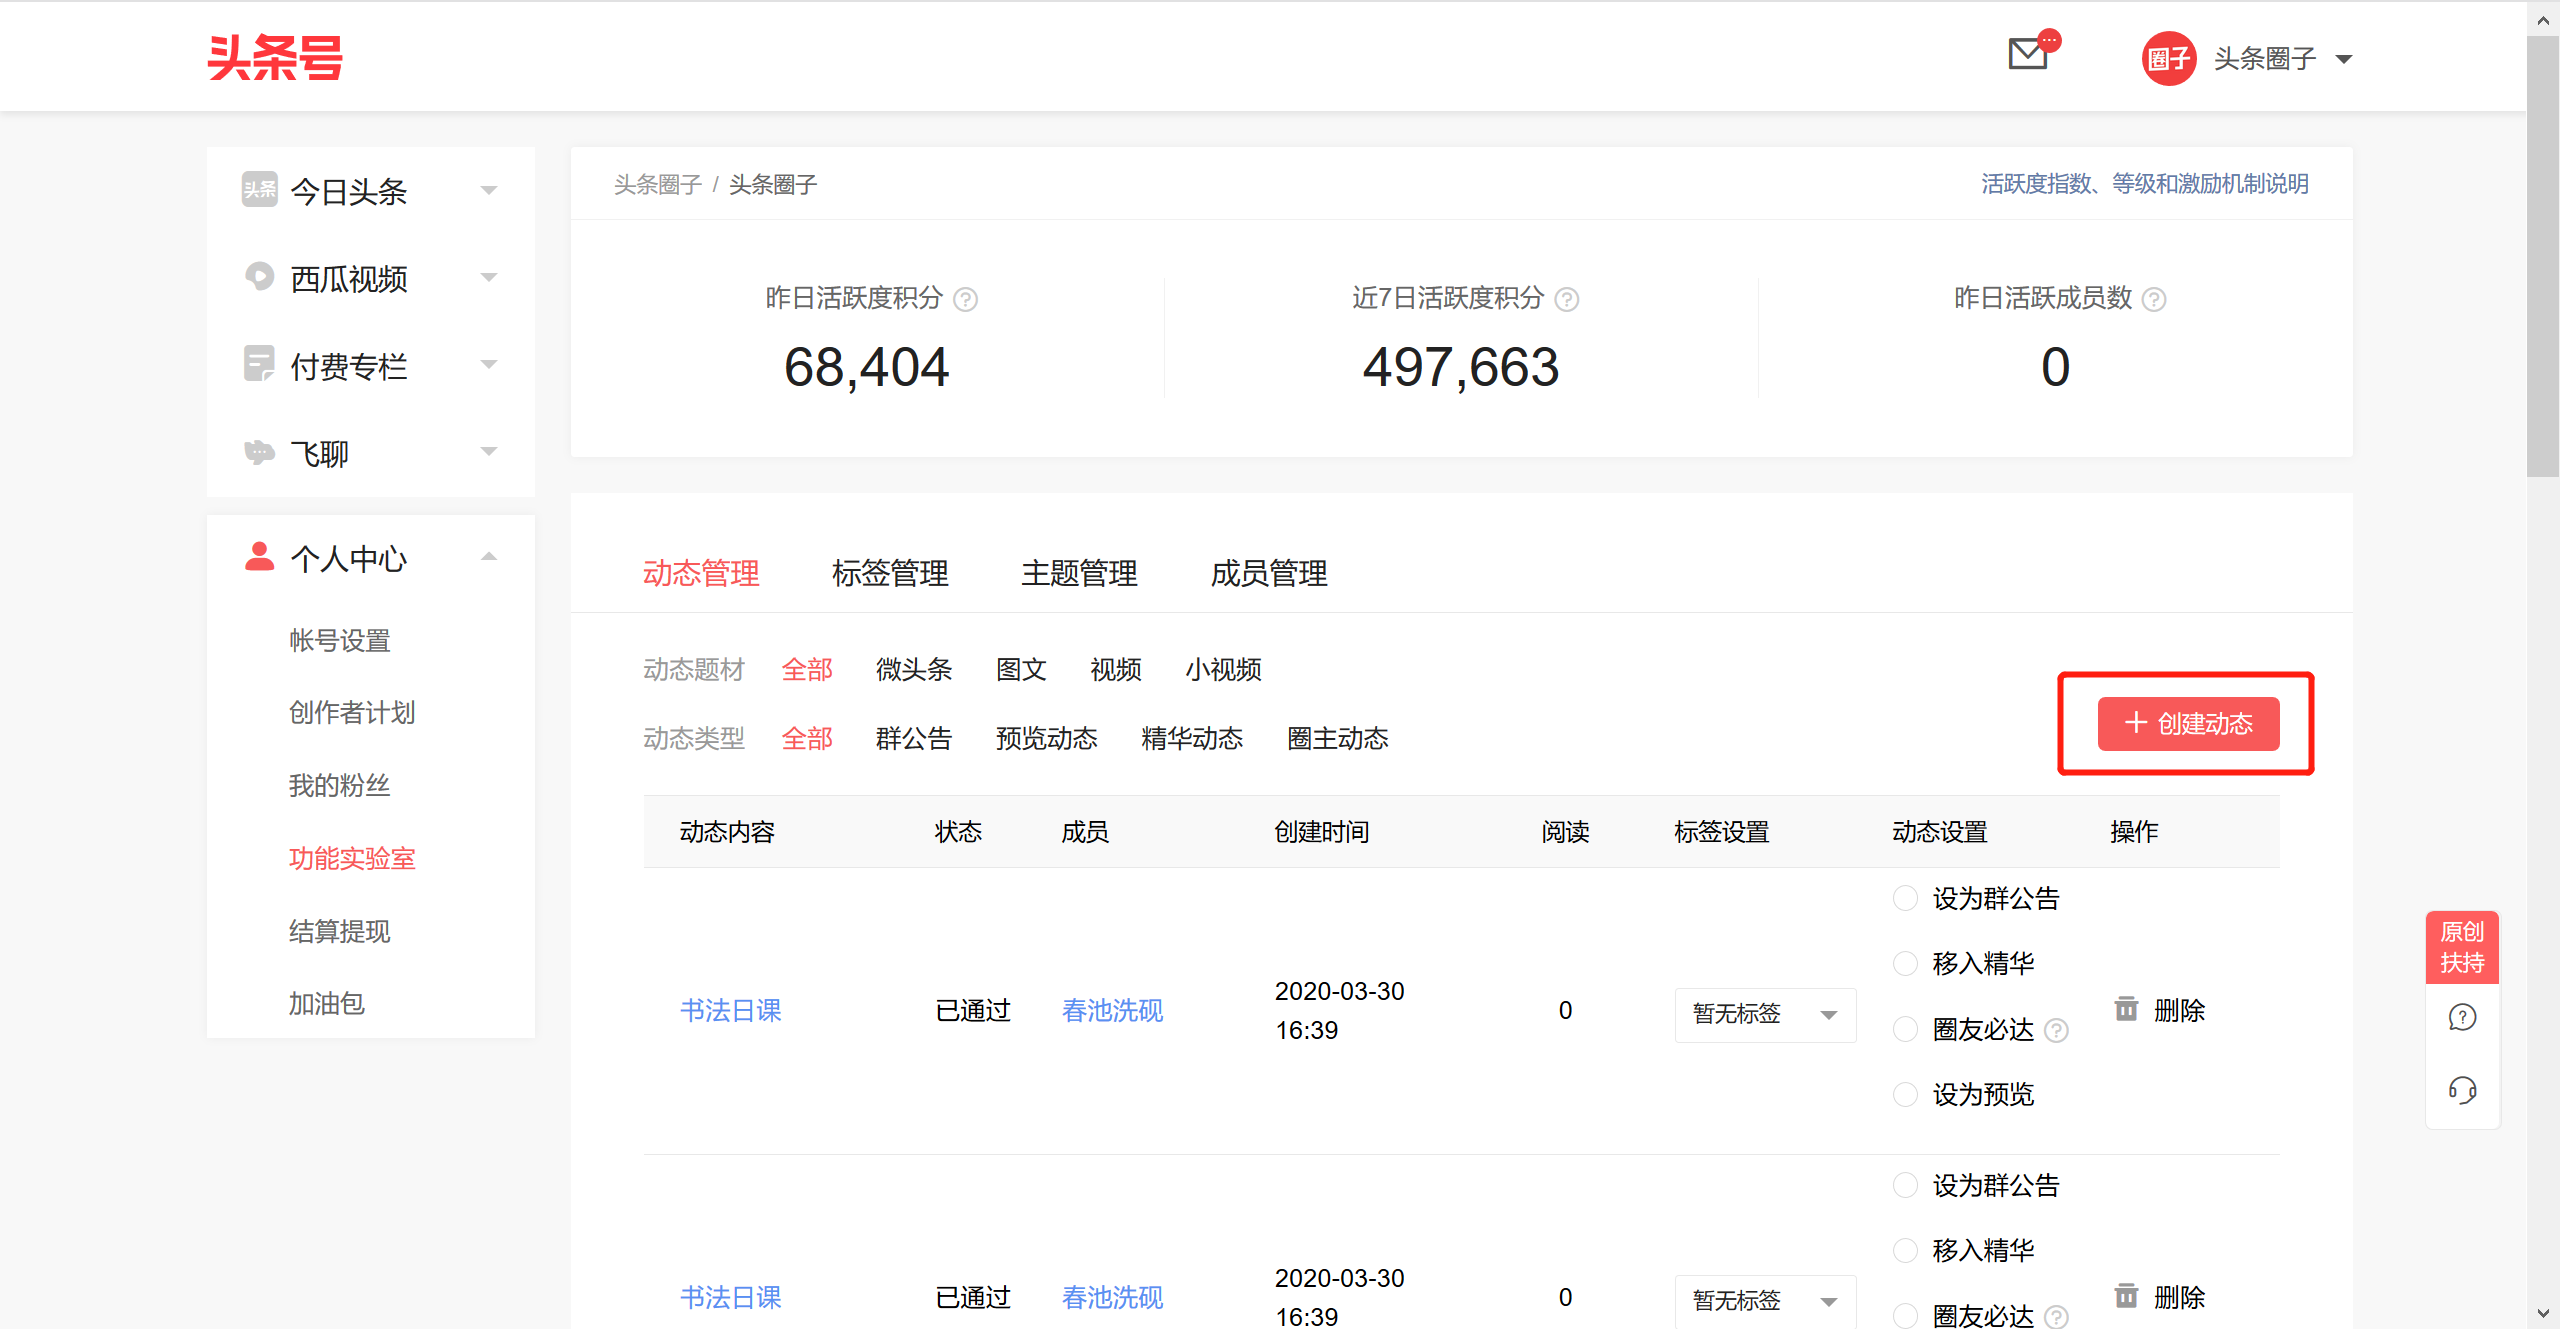
Task: Filter 动态类型 by 群公告
Action: pos(914,738)
